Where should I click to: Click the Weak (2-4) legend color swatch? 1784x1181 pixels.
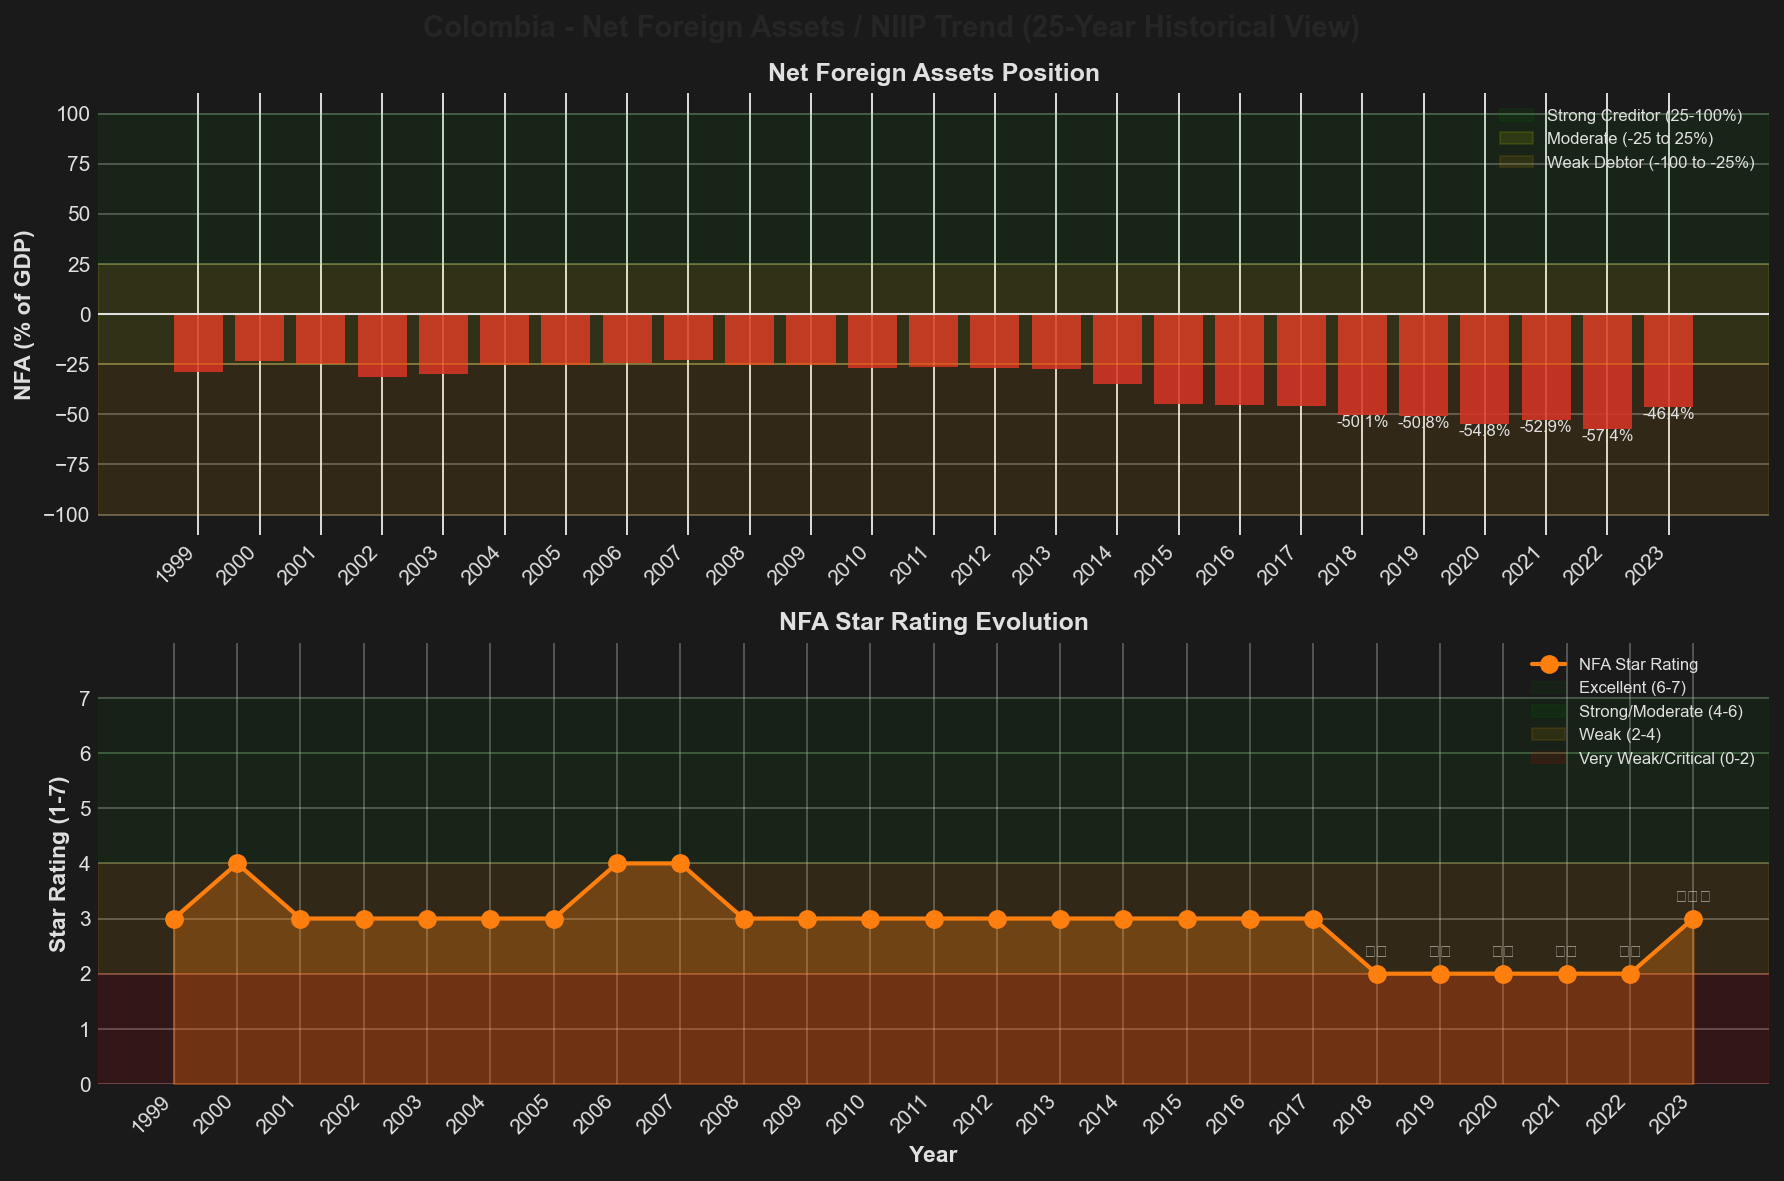[x=1549, y=735]
